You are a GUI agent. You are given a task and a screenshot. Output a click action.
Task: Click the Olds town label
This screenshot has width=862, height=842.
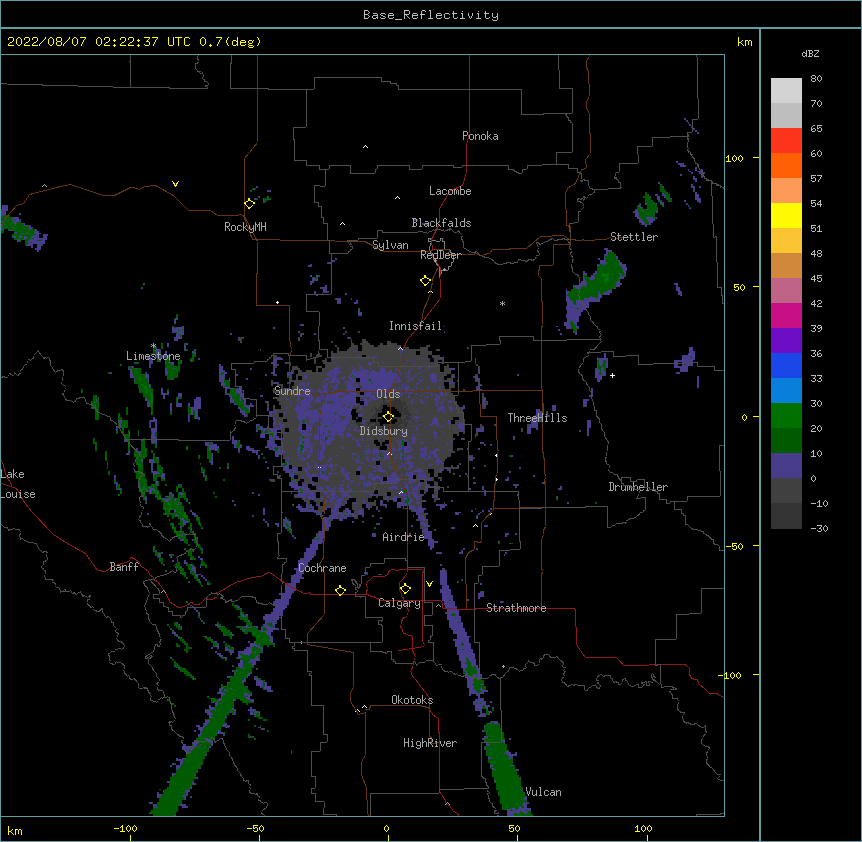click(388, 394)
